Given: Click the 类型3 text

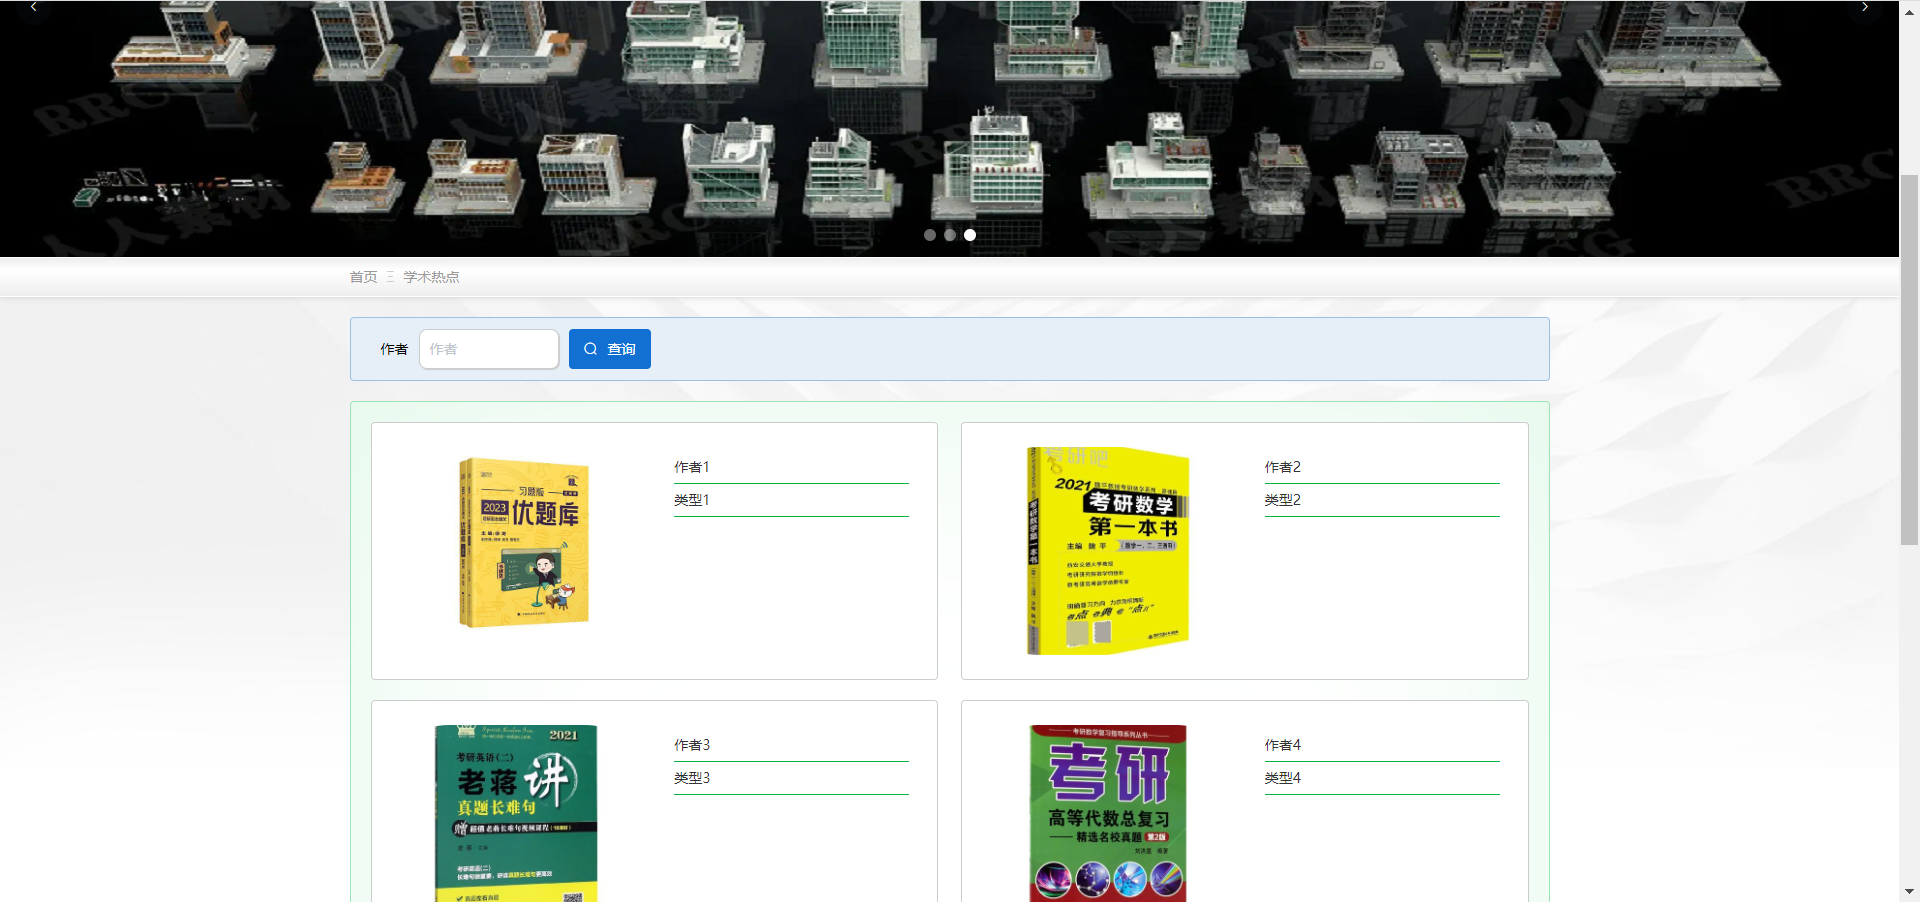Looking at the screenshot, I should [x=692, y=778].
